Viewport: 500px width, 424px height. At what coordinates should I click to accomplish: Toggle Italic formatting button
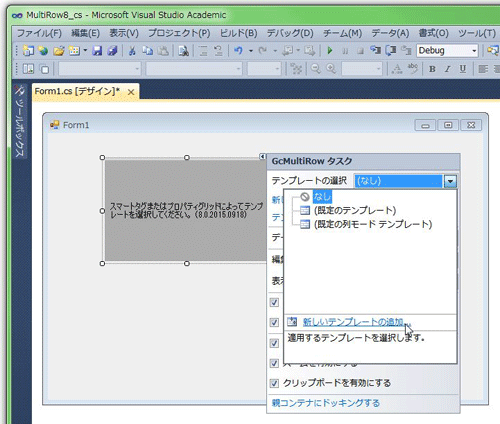pos(447,69)
